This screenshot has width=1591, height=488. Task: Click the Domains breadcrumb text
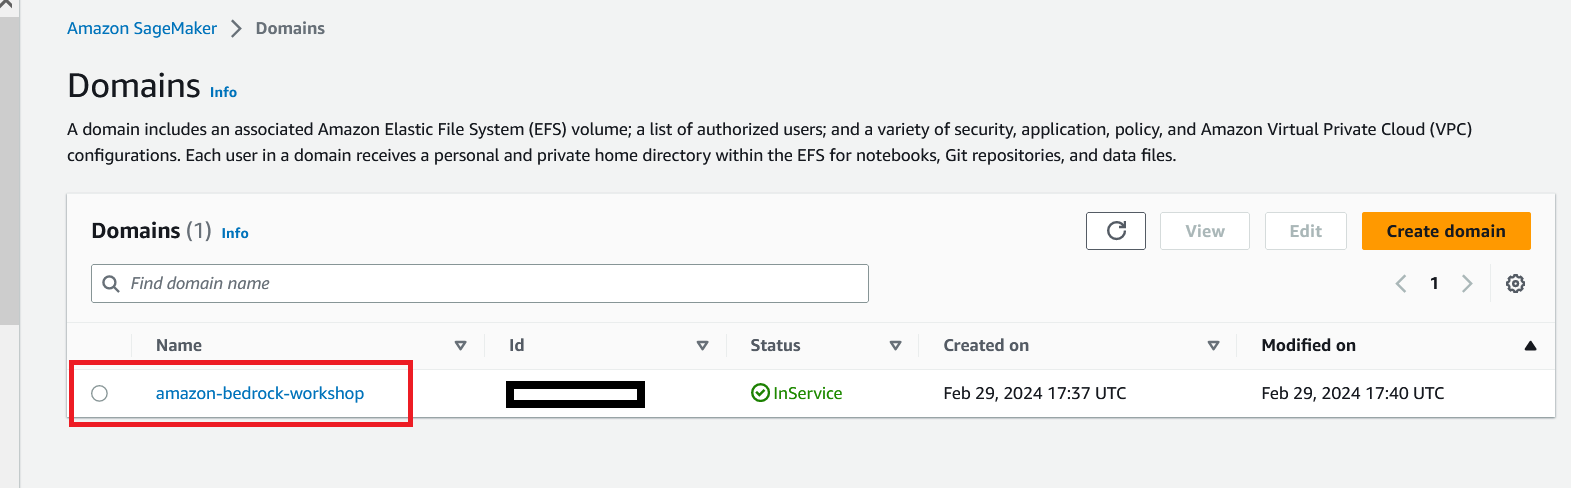(290, 28)
